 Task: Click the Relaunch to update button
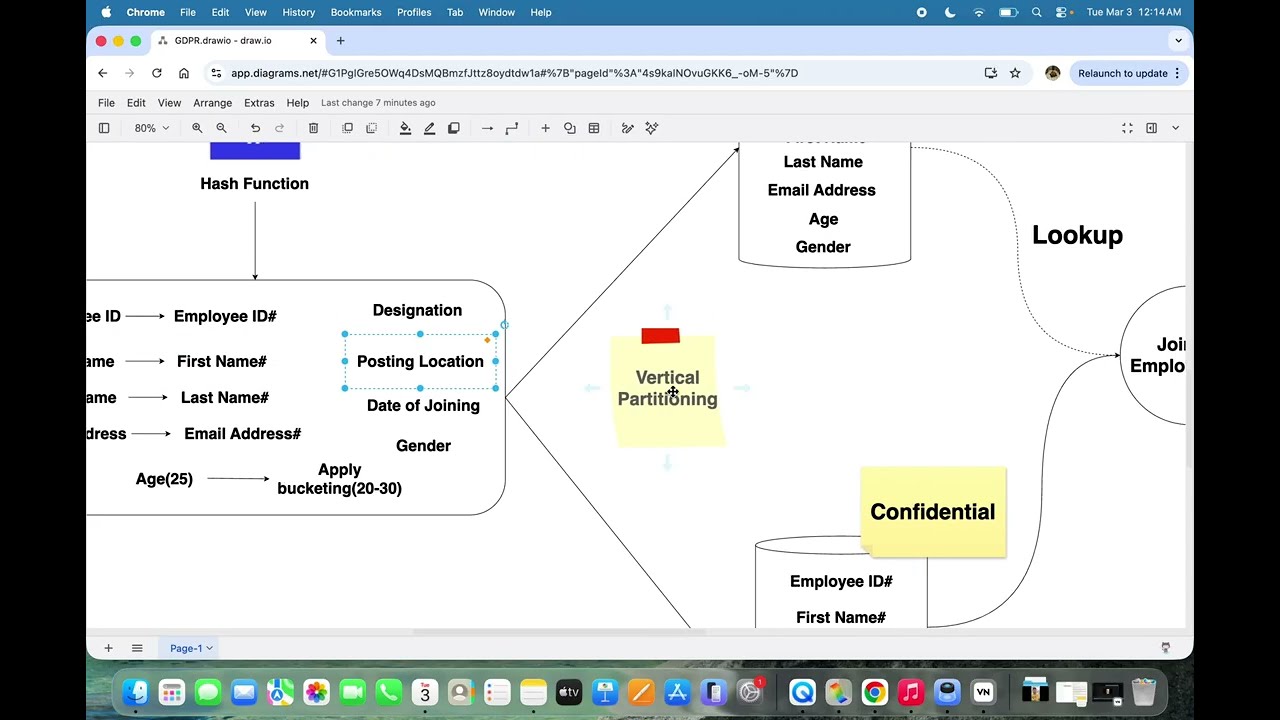[x=1130, y=73]
